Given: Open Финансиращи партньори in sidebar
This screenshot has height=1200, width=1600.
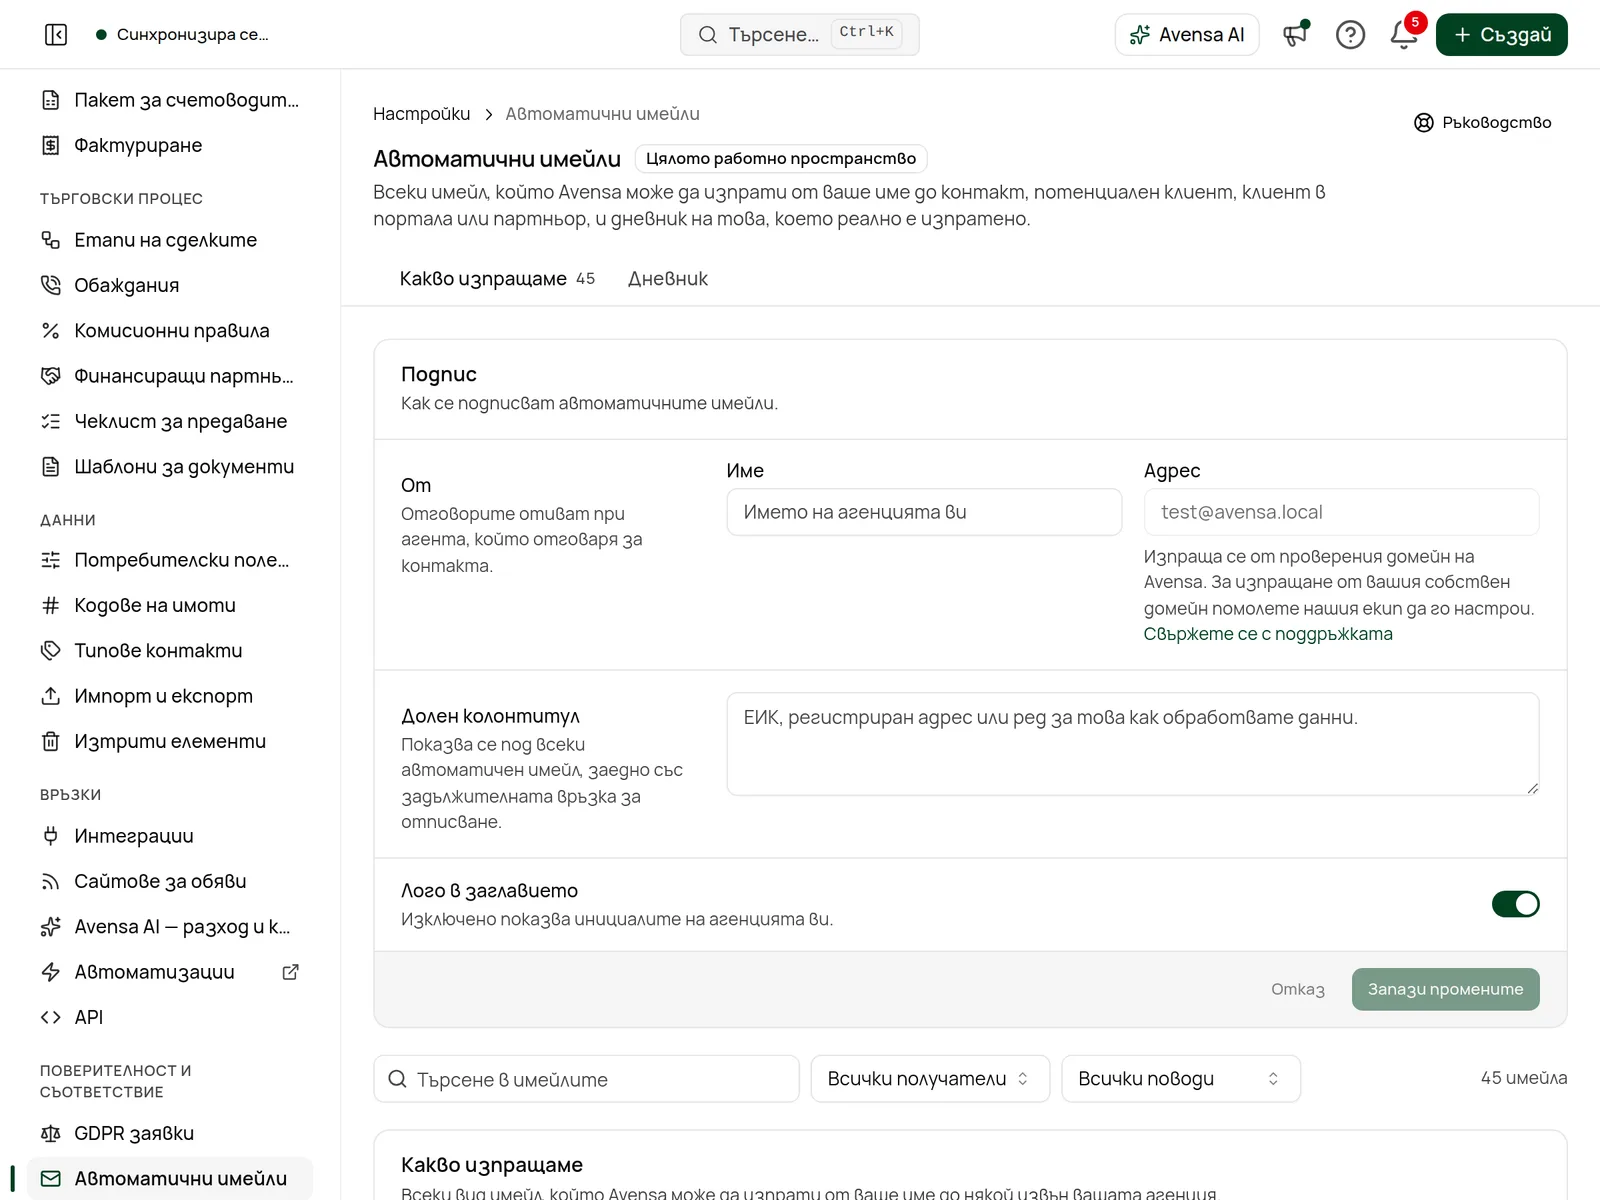Looking at the screenshot, I should tap(170, 376).
